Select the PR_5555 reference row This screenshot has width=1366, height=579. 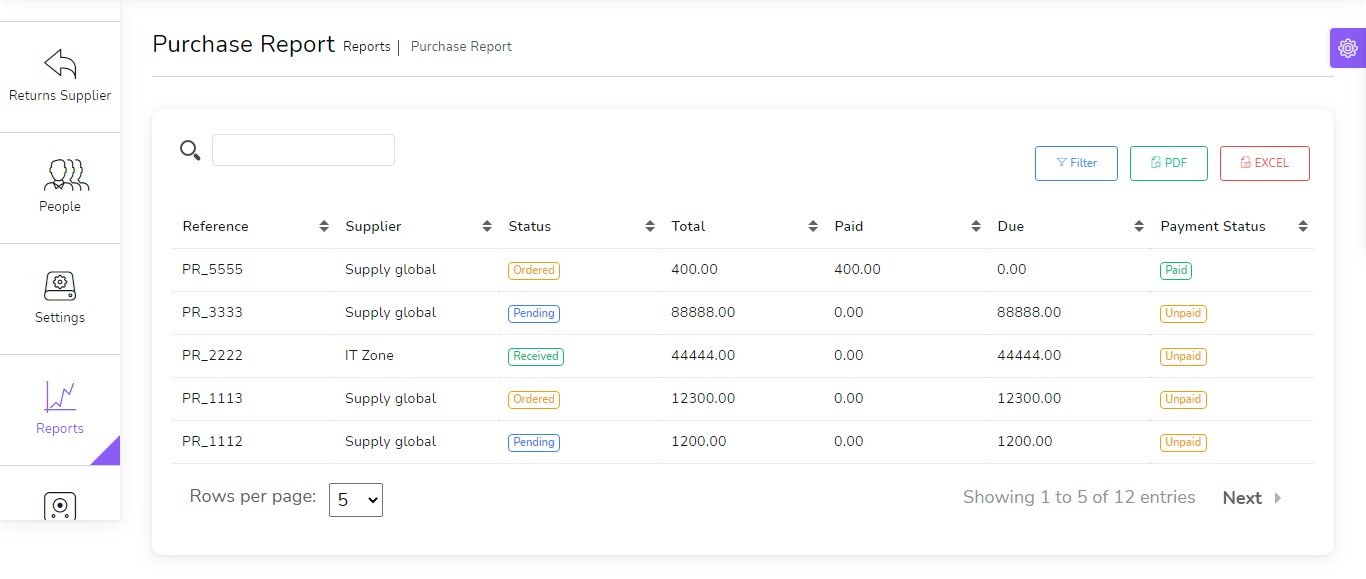212,270
